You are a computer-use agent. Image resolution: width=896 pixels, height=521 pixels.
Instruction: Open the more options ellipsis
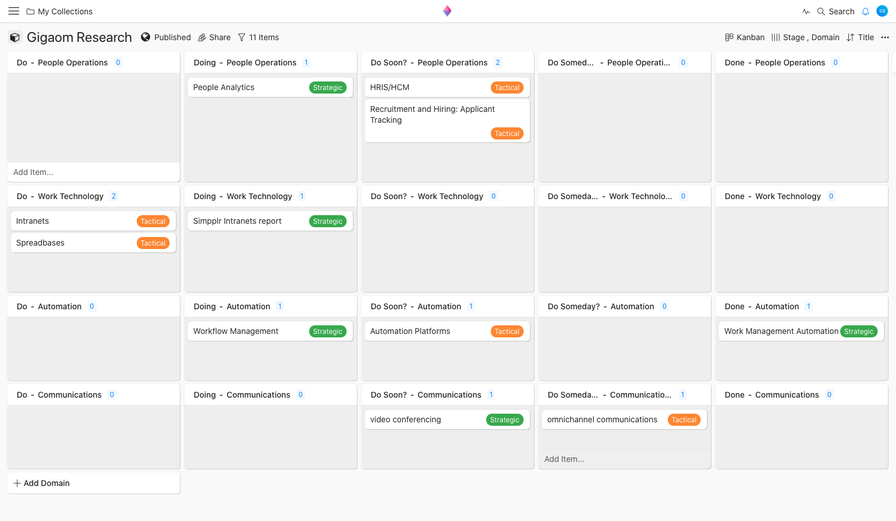(885, 37)
